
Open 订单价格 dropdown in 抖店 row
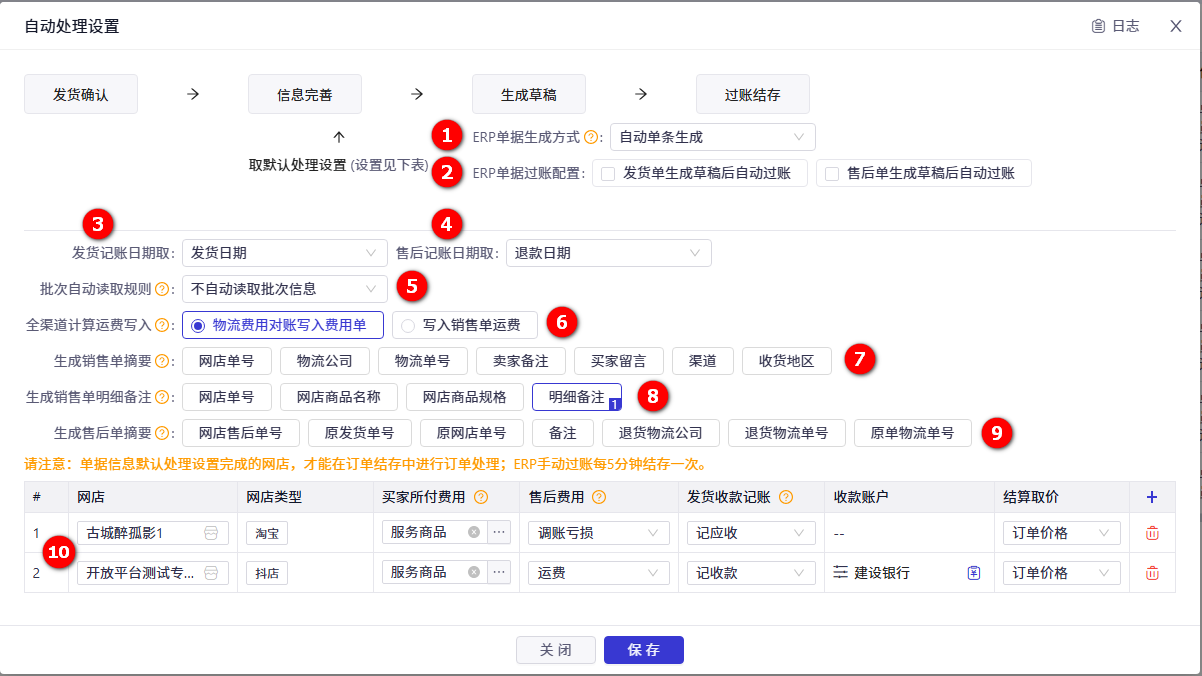point(1061,573)
